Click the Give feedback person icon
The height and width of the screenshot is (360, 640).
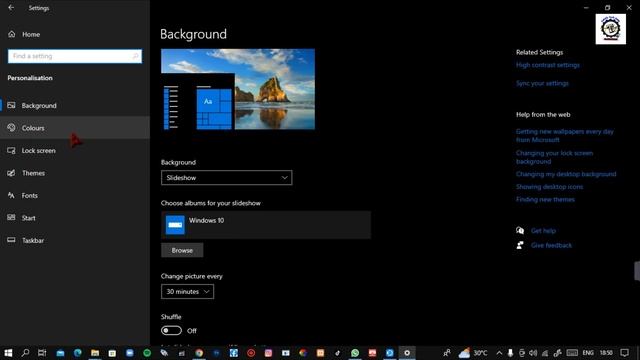click(520, 245)
